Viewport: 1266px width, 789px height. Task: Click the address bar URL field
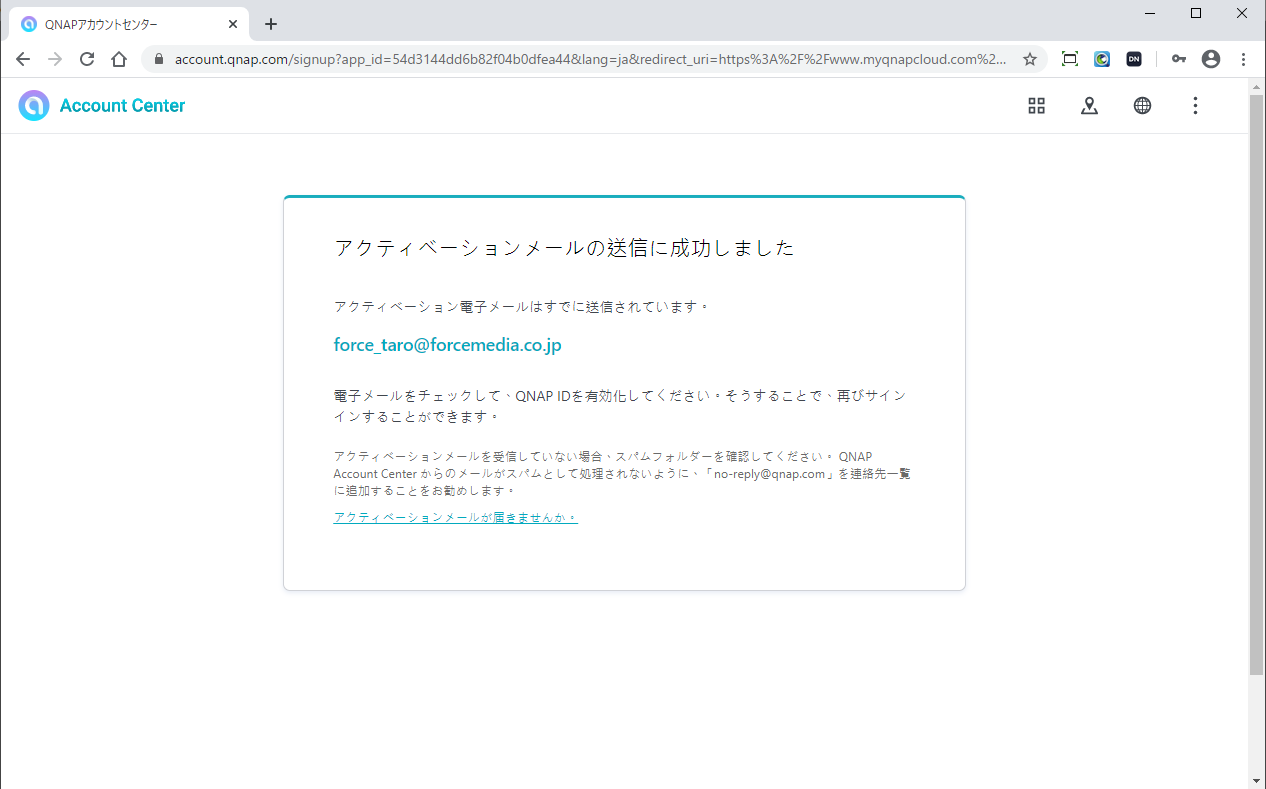click(590, 59)
